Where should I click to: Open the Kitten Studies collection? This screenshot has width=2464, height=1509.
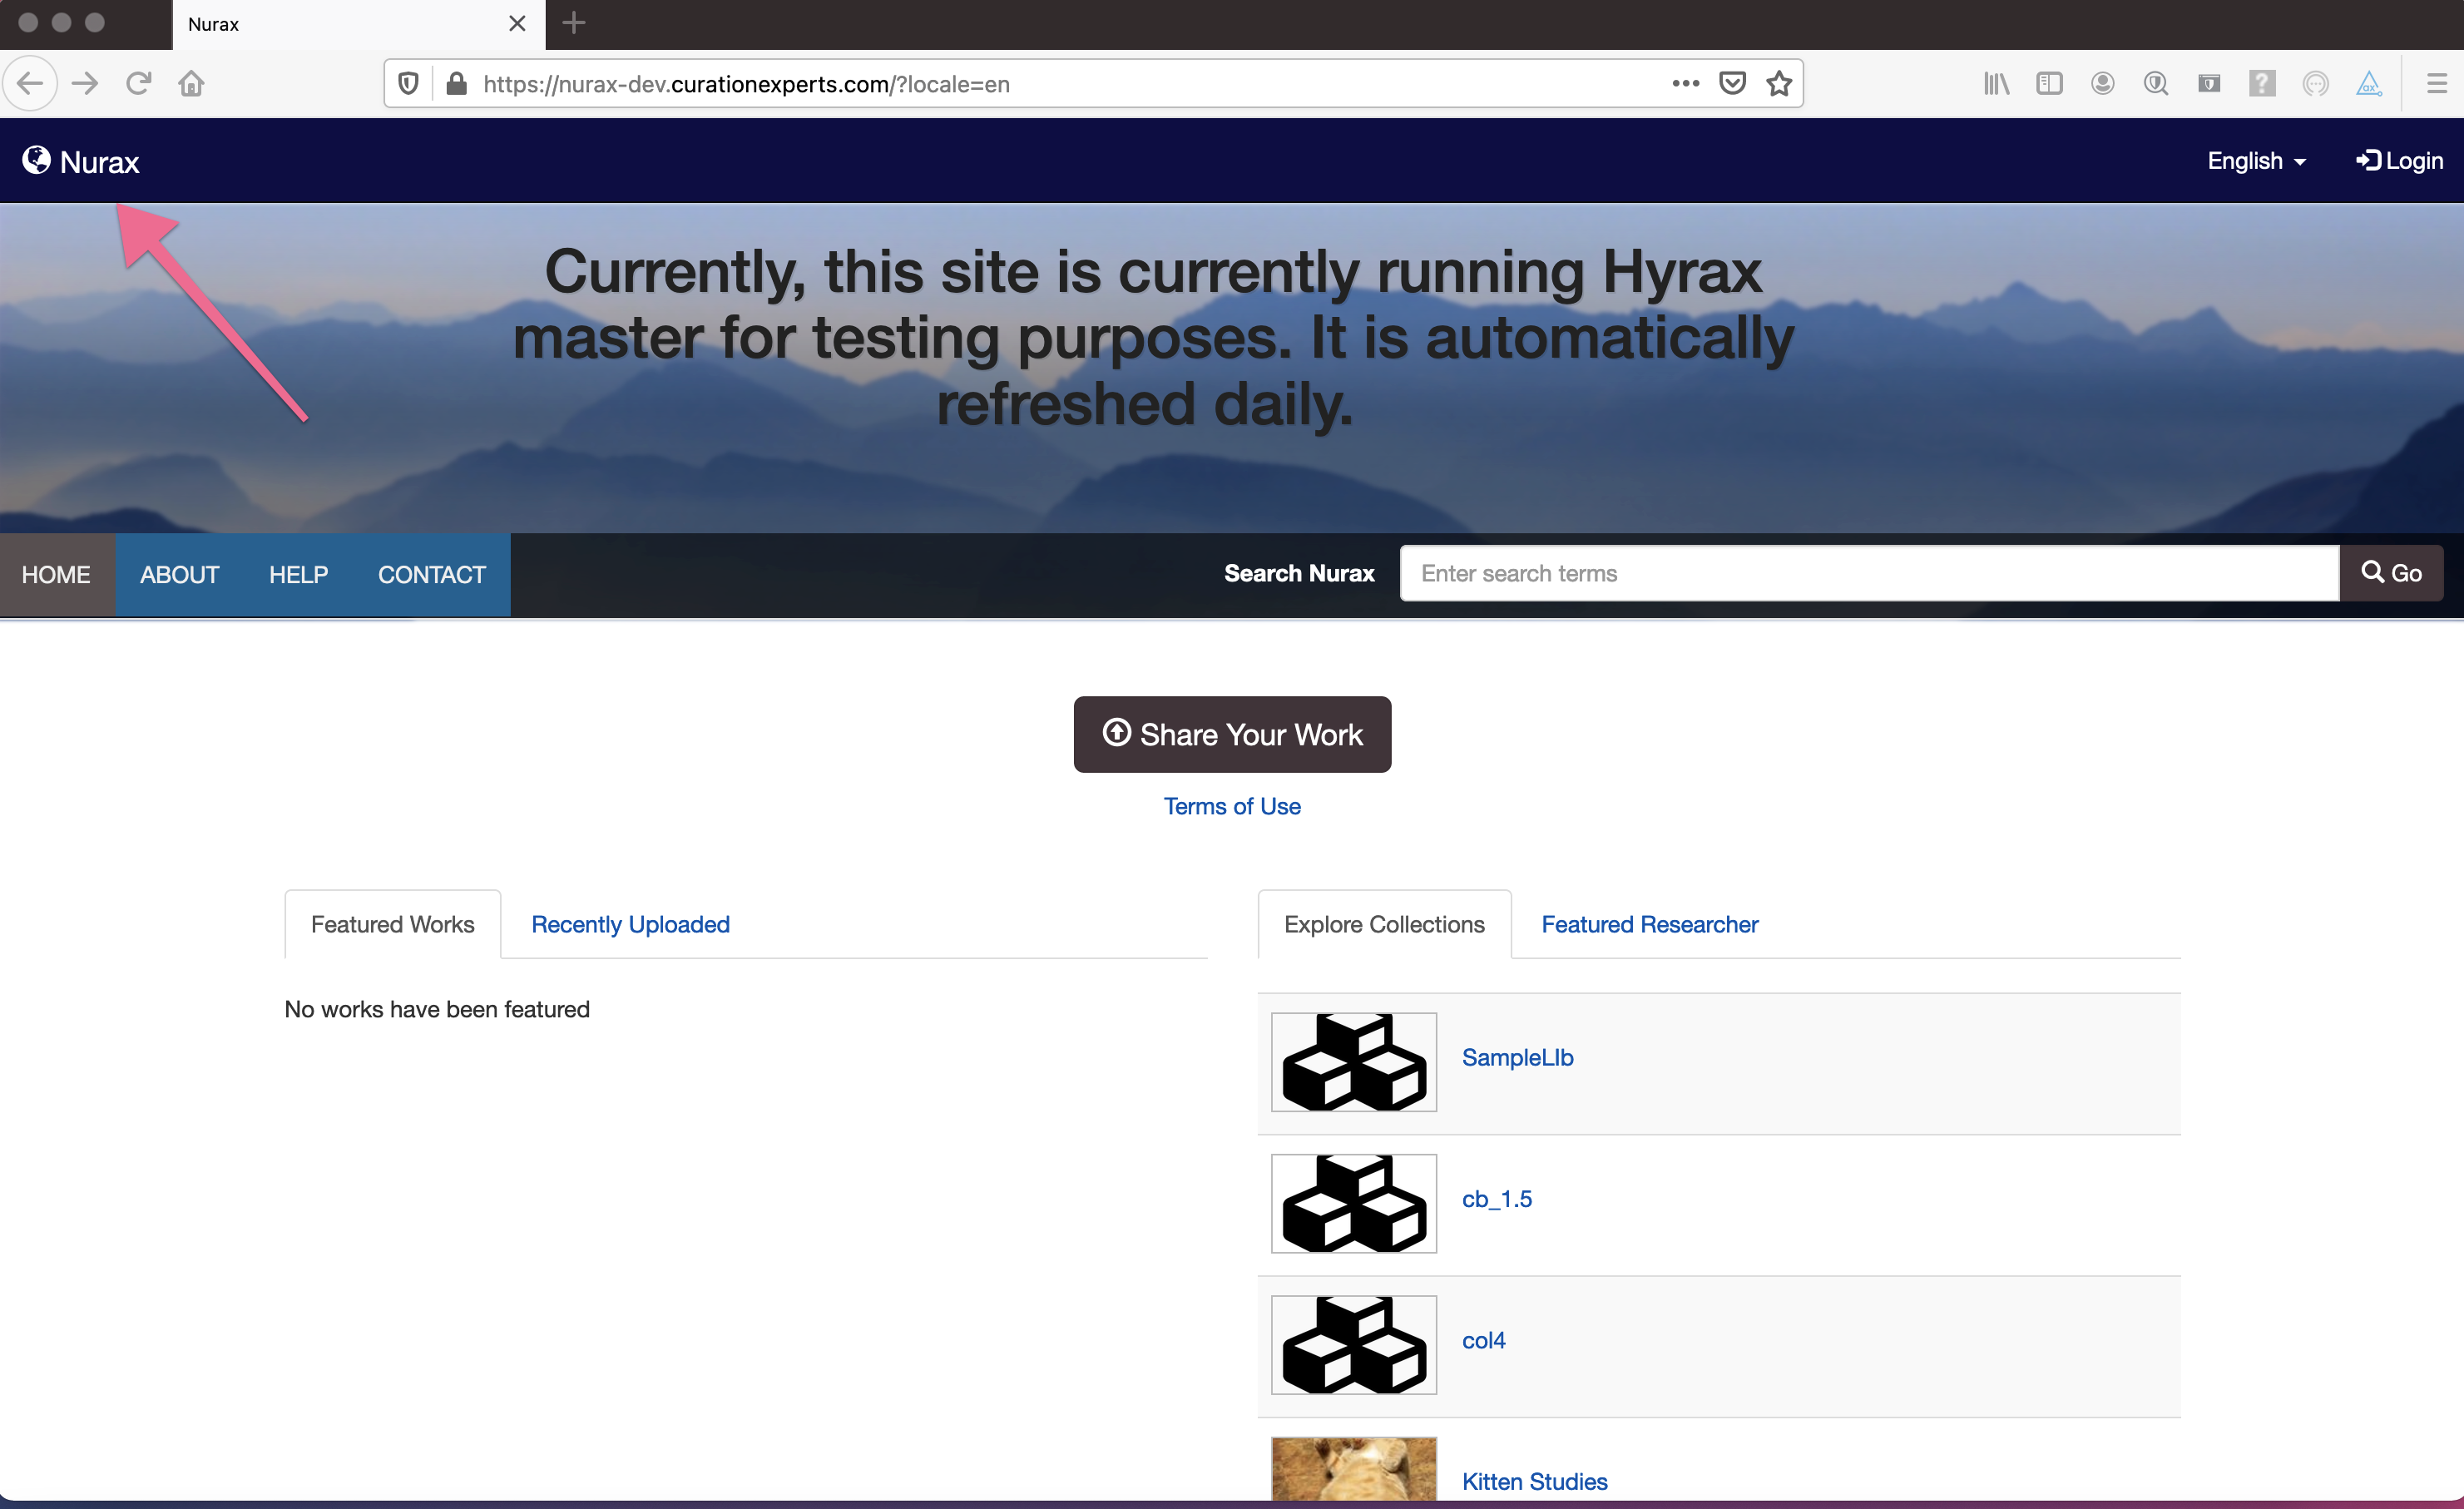pos(1534,1481)
